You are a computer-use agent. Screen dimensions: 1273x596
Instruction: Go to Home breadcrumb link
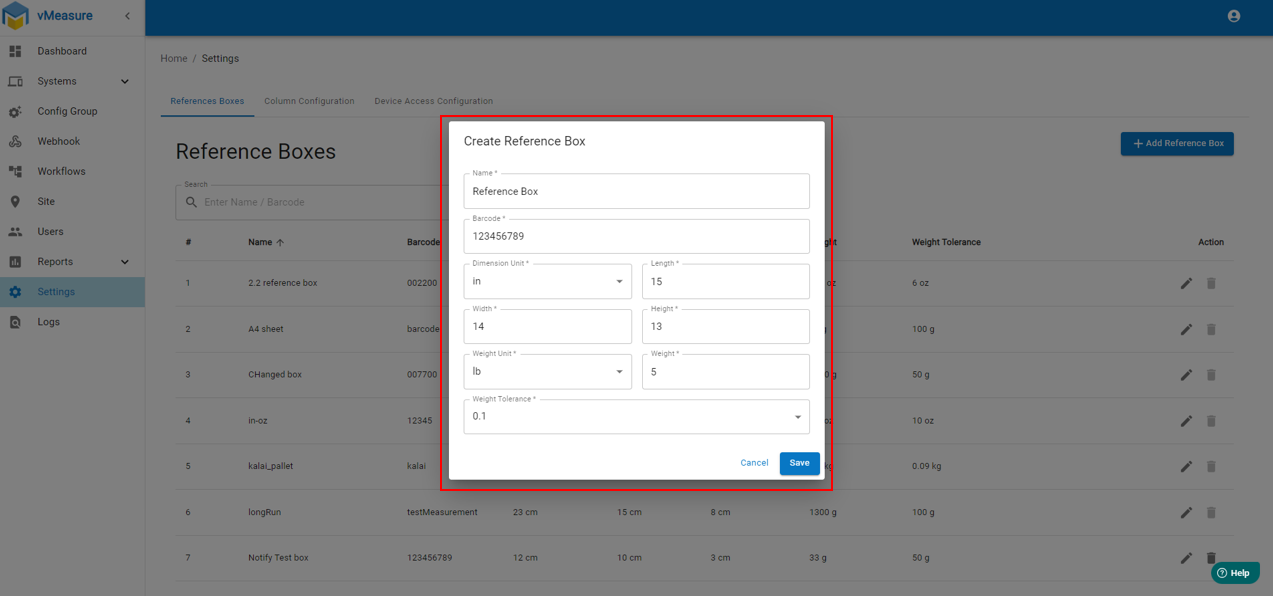174,58
